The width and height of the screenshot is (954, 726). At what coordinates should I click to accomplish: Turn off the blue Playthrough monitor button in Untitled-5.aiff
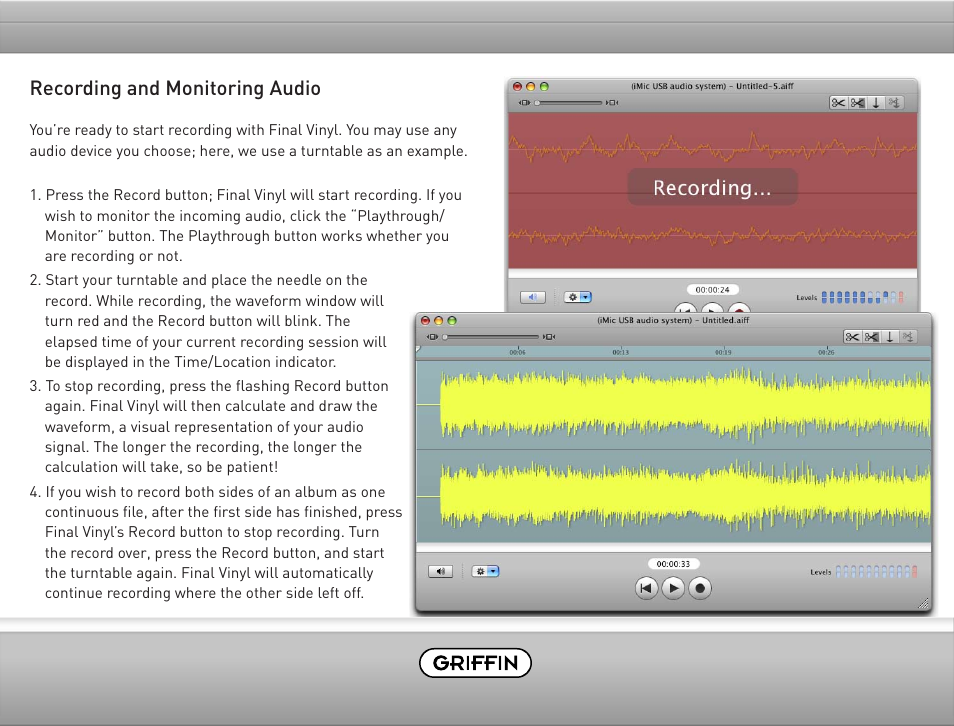coord(533,297)
